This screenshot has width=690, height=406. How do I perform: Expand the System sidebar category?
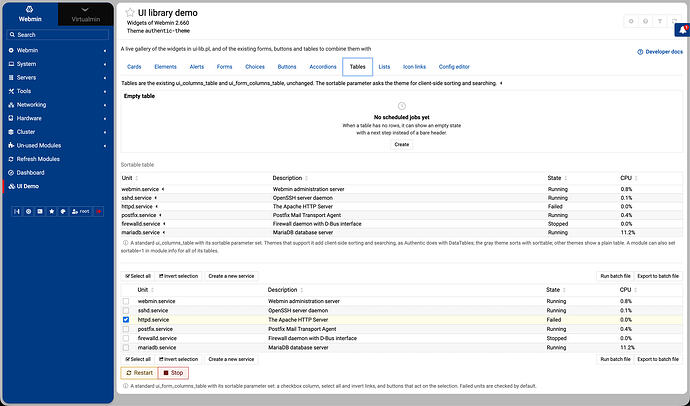pos(58,64)
